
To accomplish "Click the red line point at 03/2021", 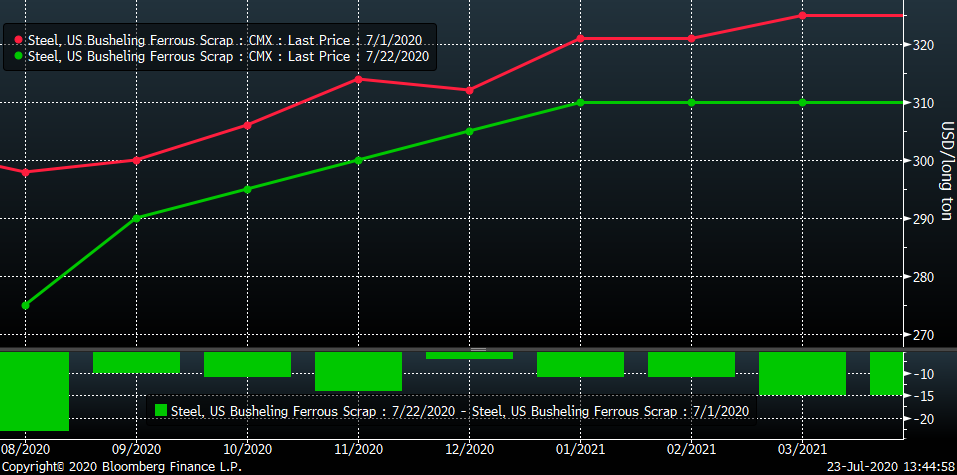I will [x=802, y=15].
